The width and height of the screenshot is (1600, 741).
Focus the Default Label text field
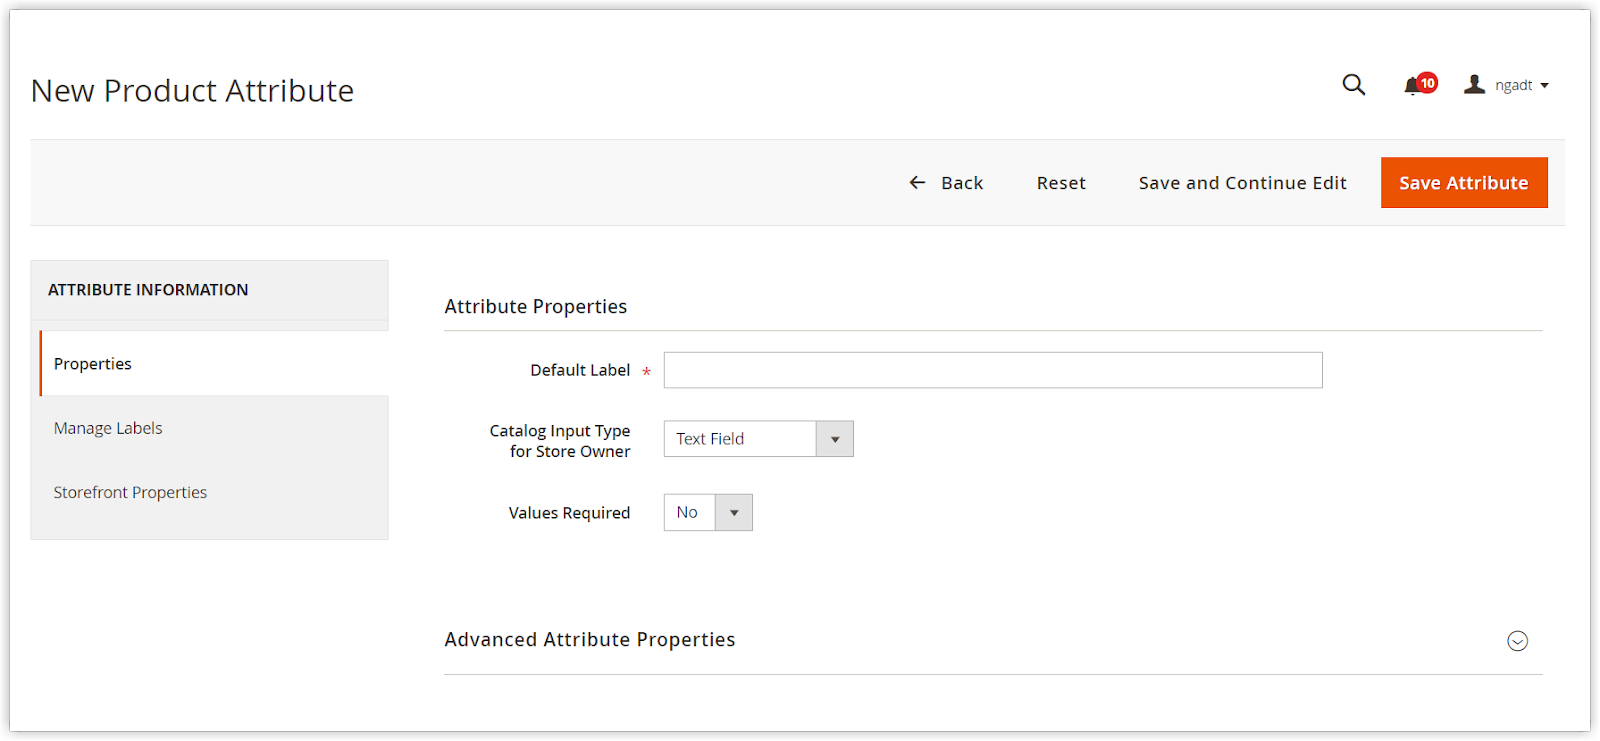click(992, 370)
